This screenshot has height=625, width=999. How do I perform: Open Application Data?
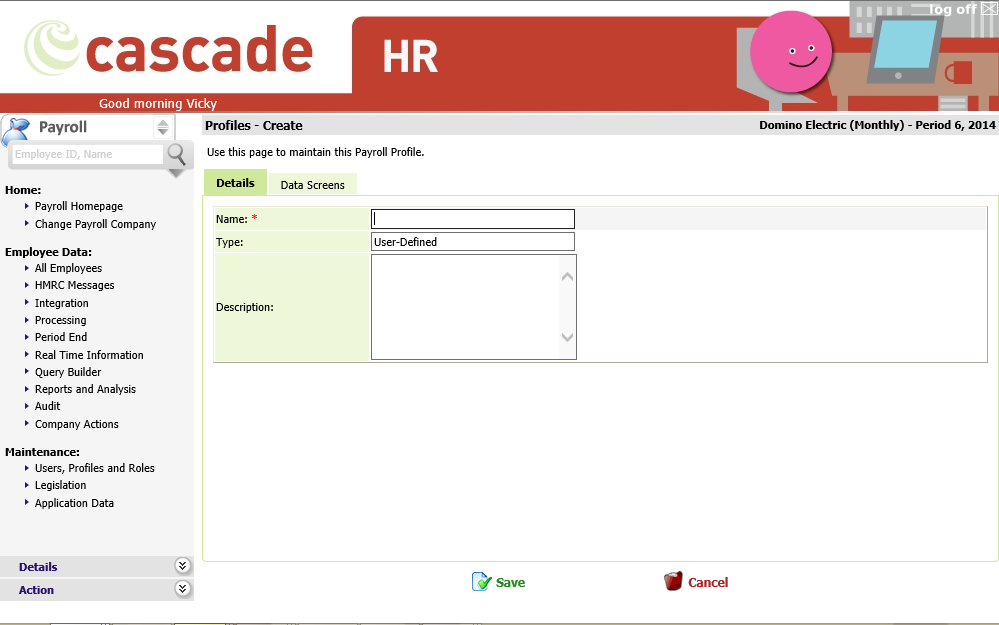(75, 503)
